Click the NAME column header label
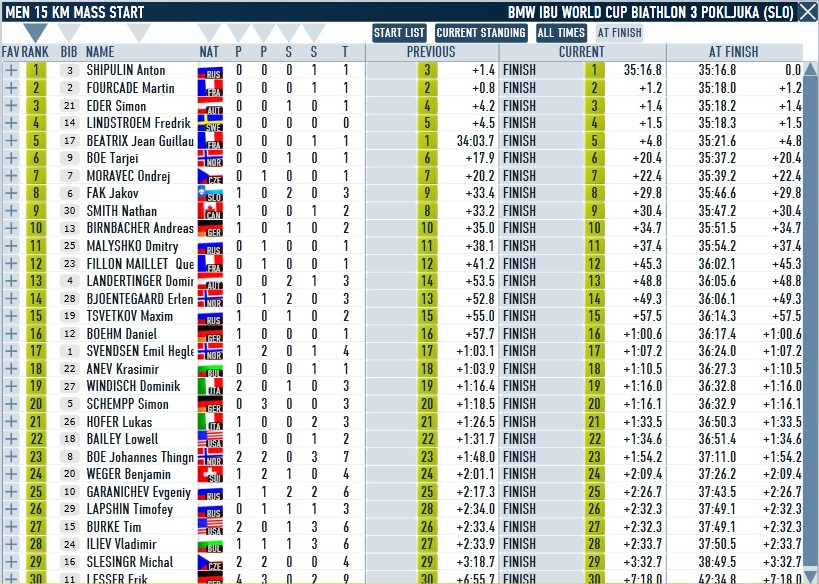The image size is (819, 584). tap(100, 52)
